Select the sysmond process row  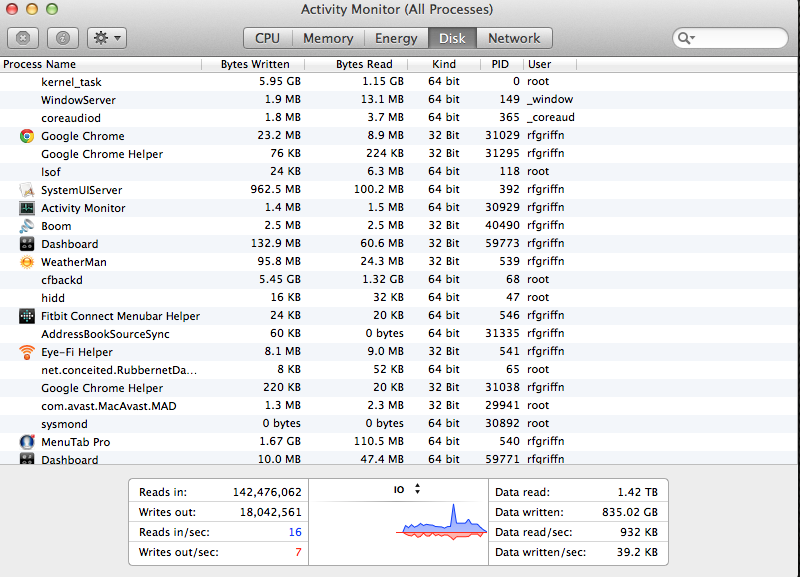tap(398, 423)
